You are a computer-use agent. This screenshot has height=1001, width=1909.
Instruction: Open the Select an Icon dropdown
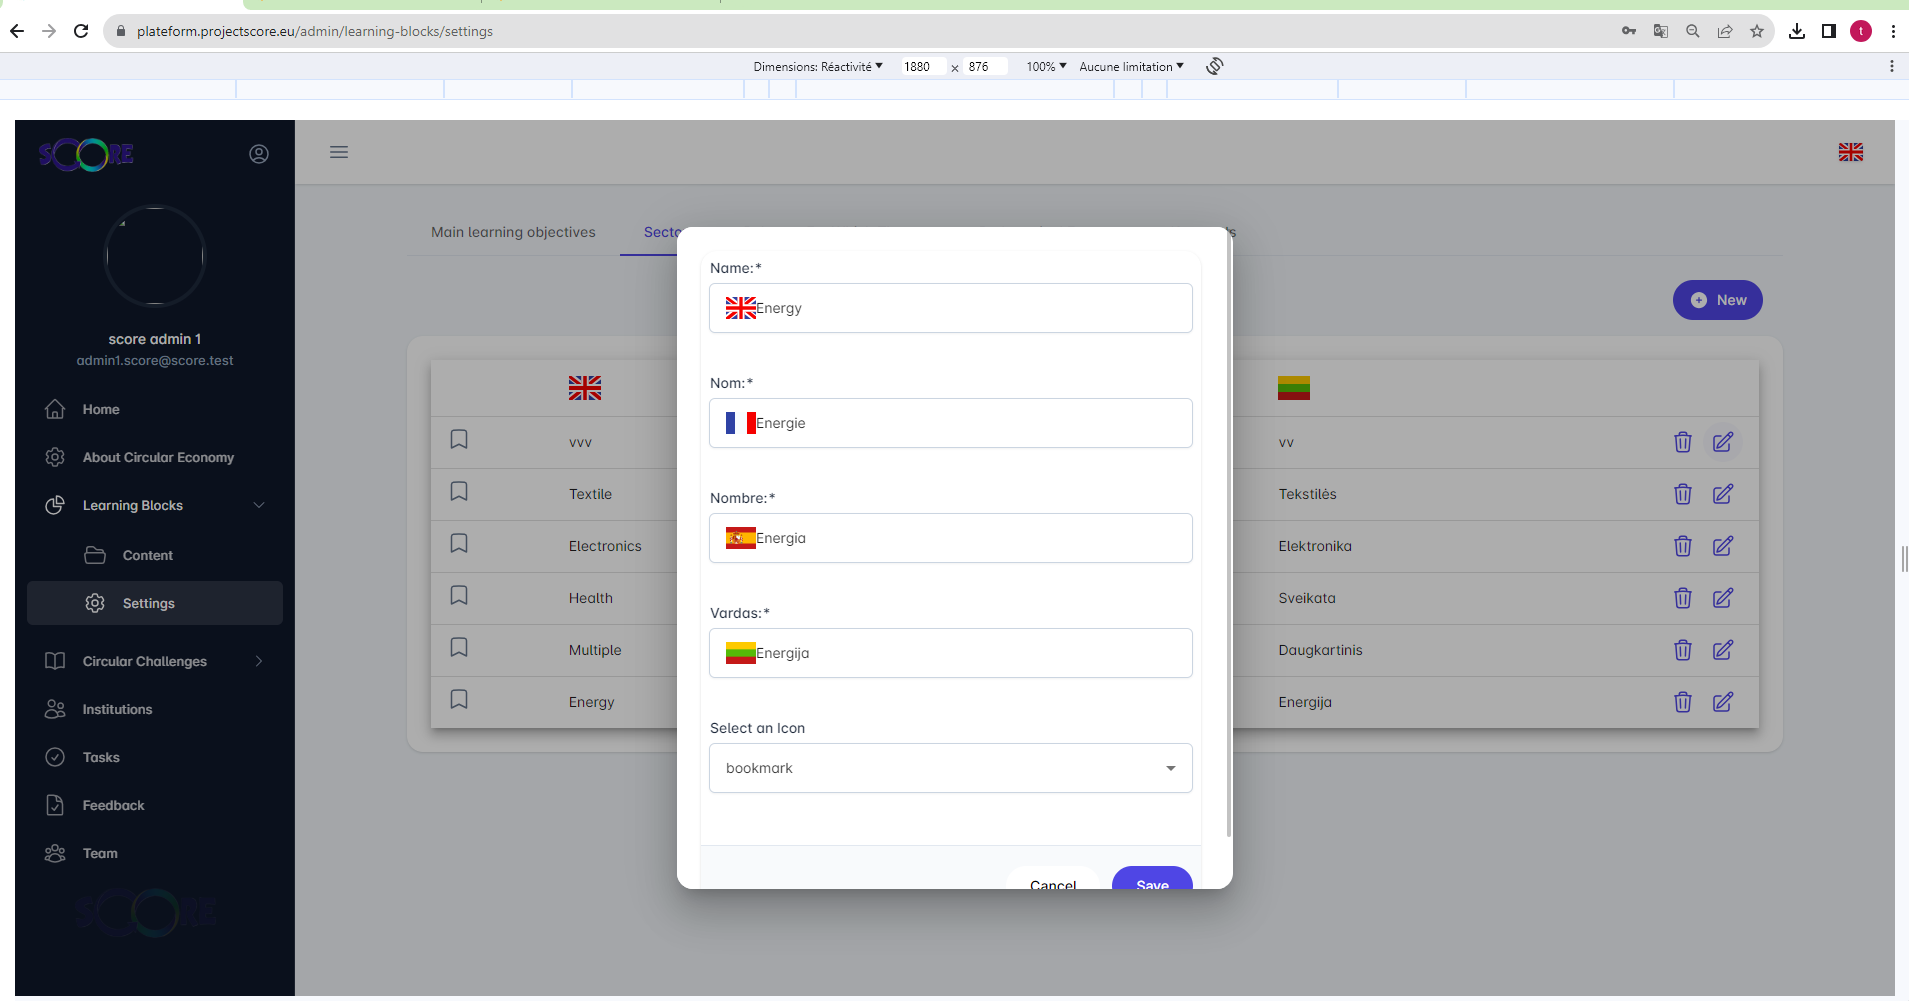[950, 768]
